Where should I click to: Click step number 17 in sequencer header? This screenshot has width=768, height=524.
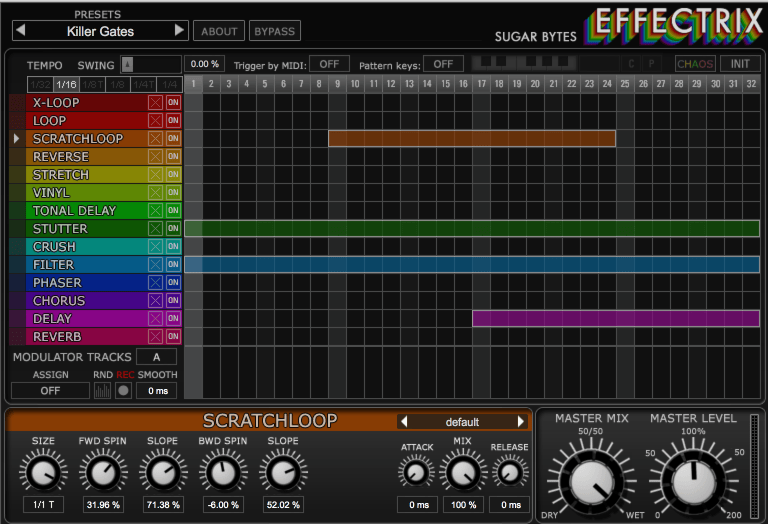(x=481, y=84)
